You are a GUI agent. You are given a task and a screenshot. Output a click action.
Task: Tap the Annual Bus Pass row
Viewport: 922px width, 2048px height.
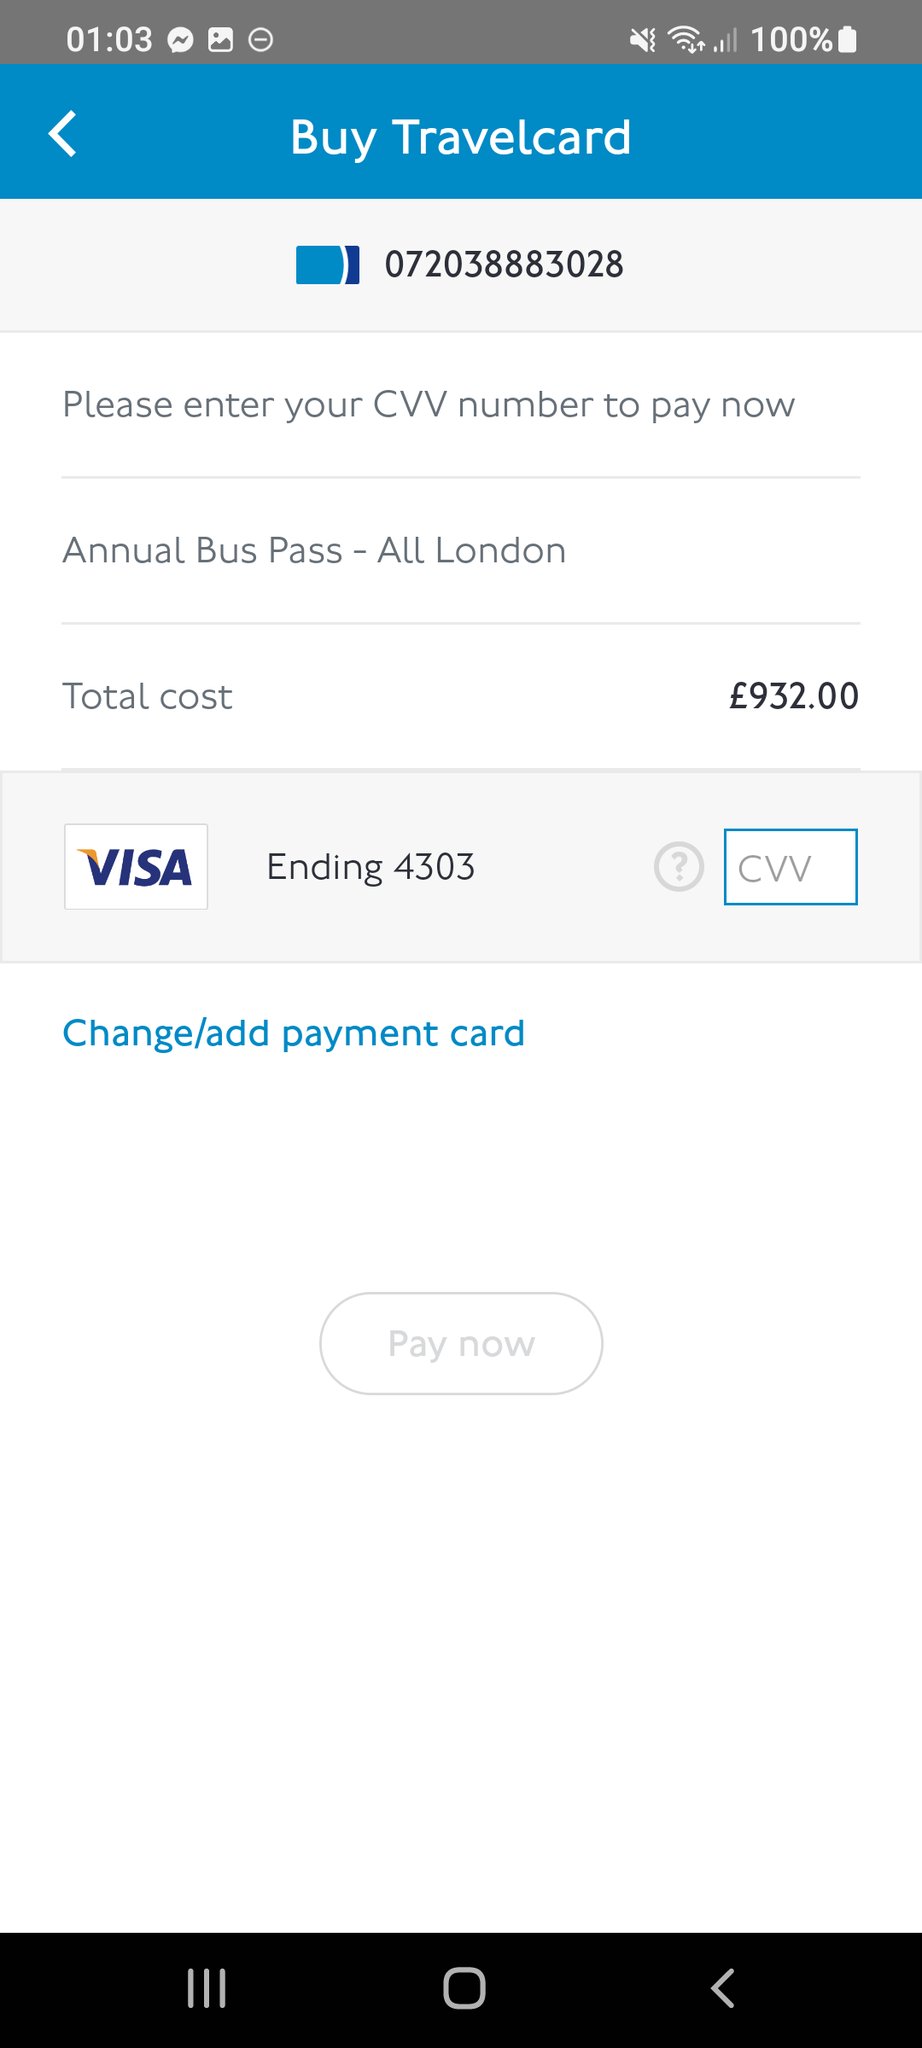[314, 551]
